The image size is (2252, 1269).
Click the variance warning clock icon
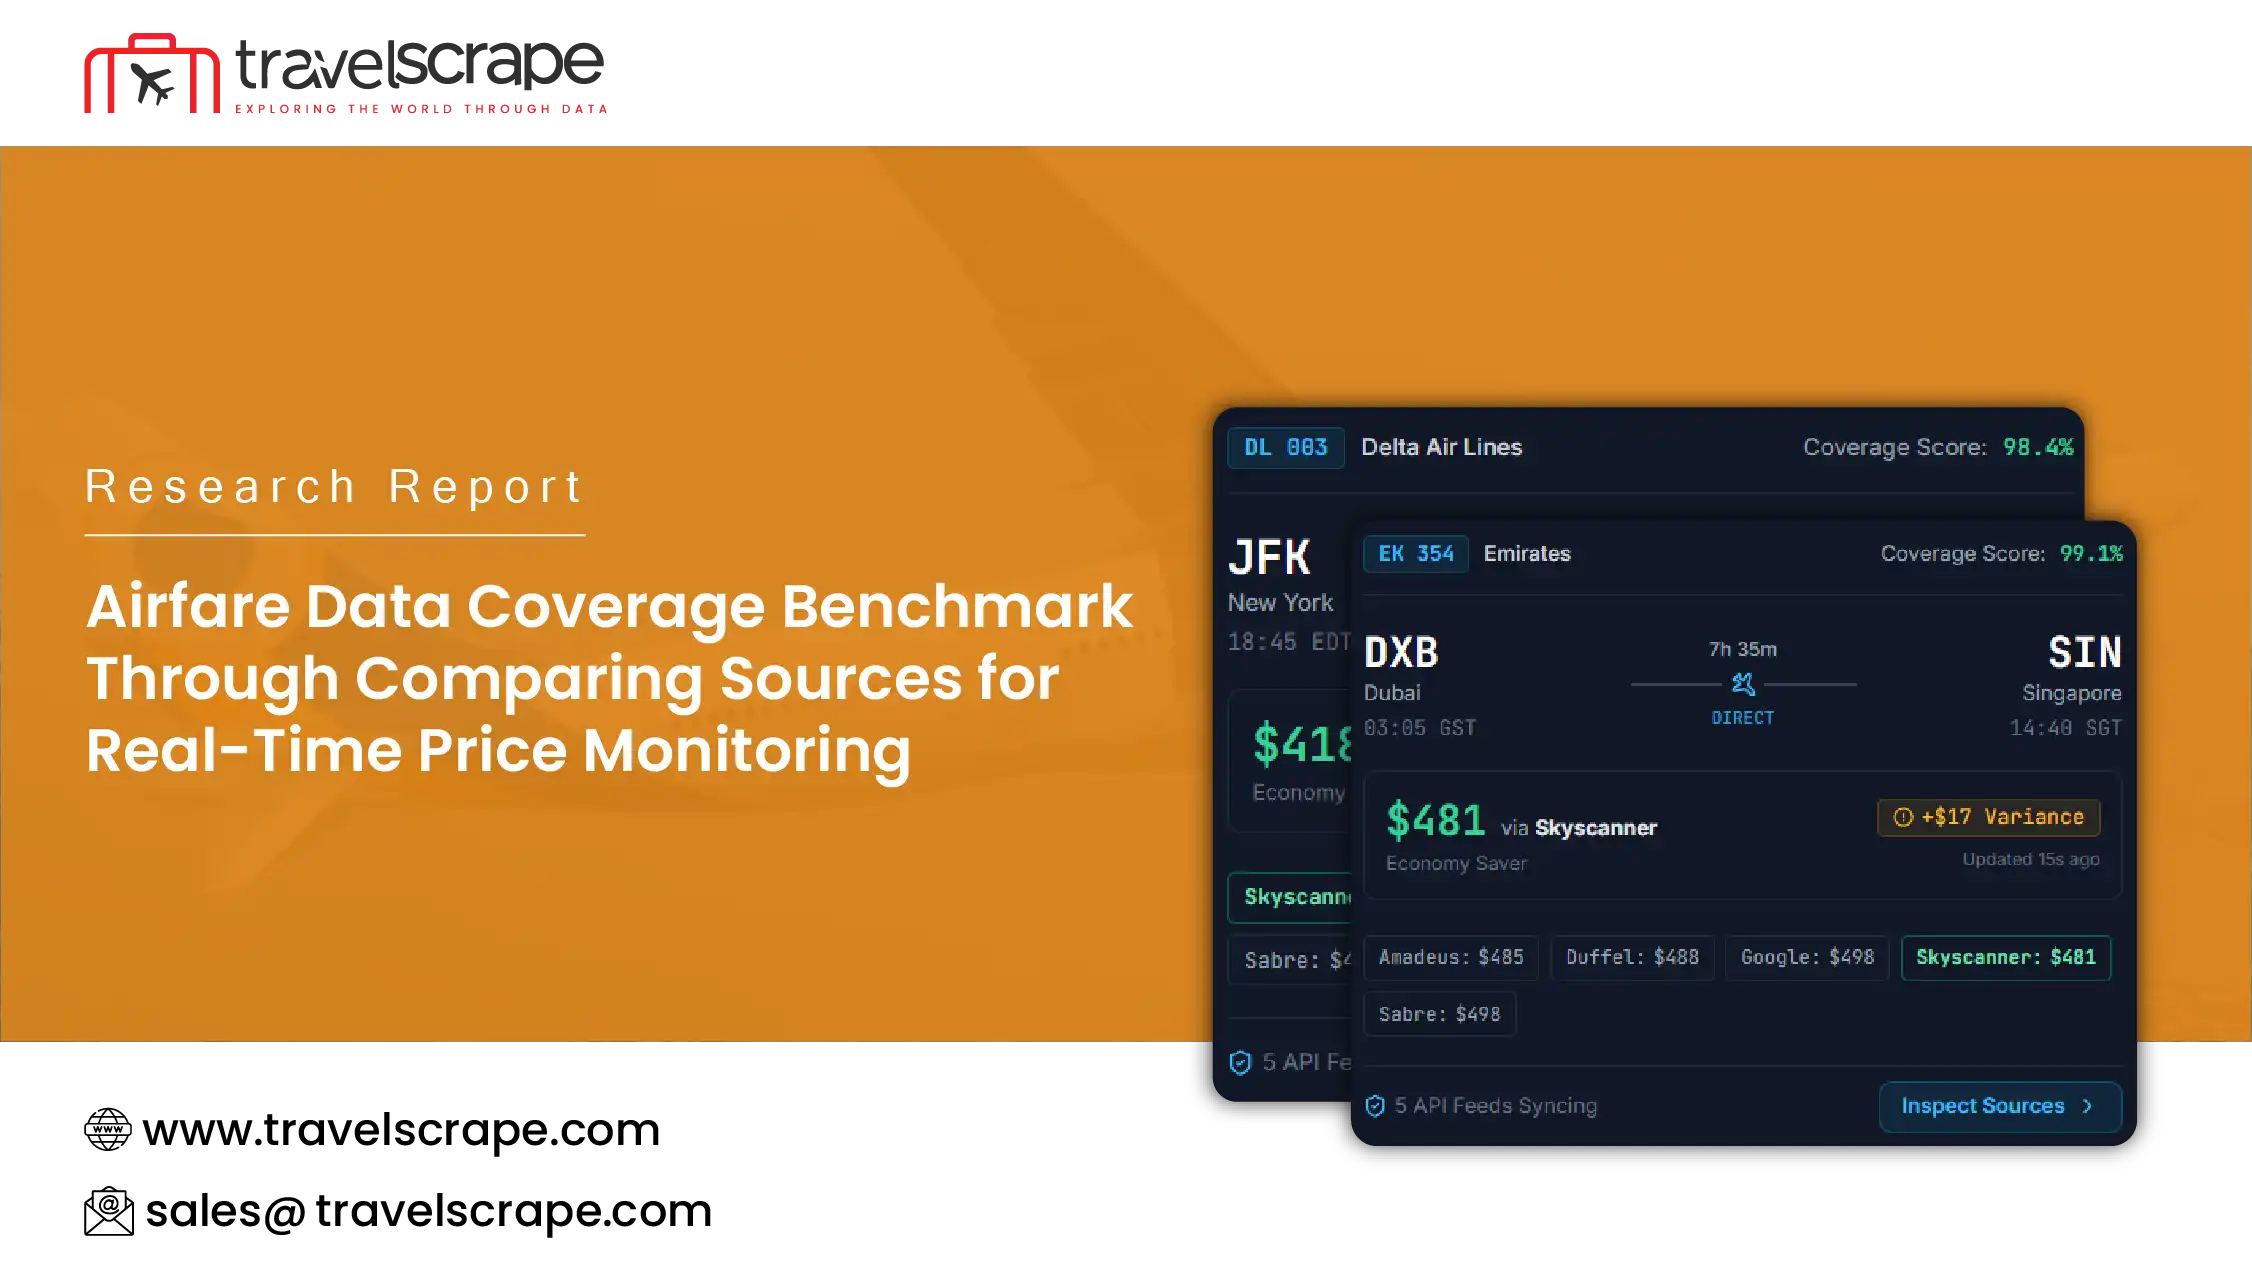coord(1903,817)
